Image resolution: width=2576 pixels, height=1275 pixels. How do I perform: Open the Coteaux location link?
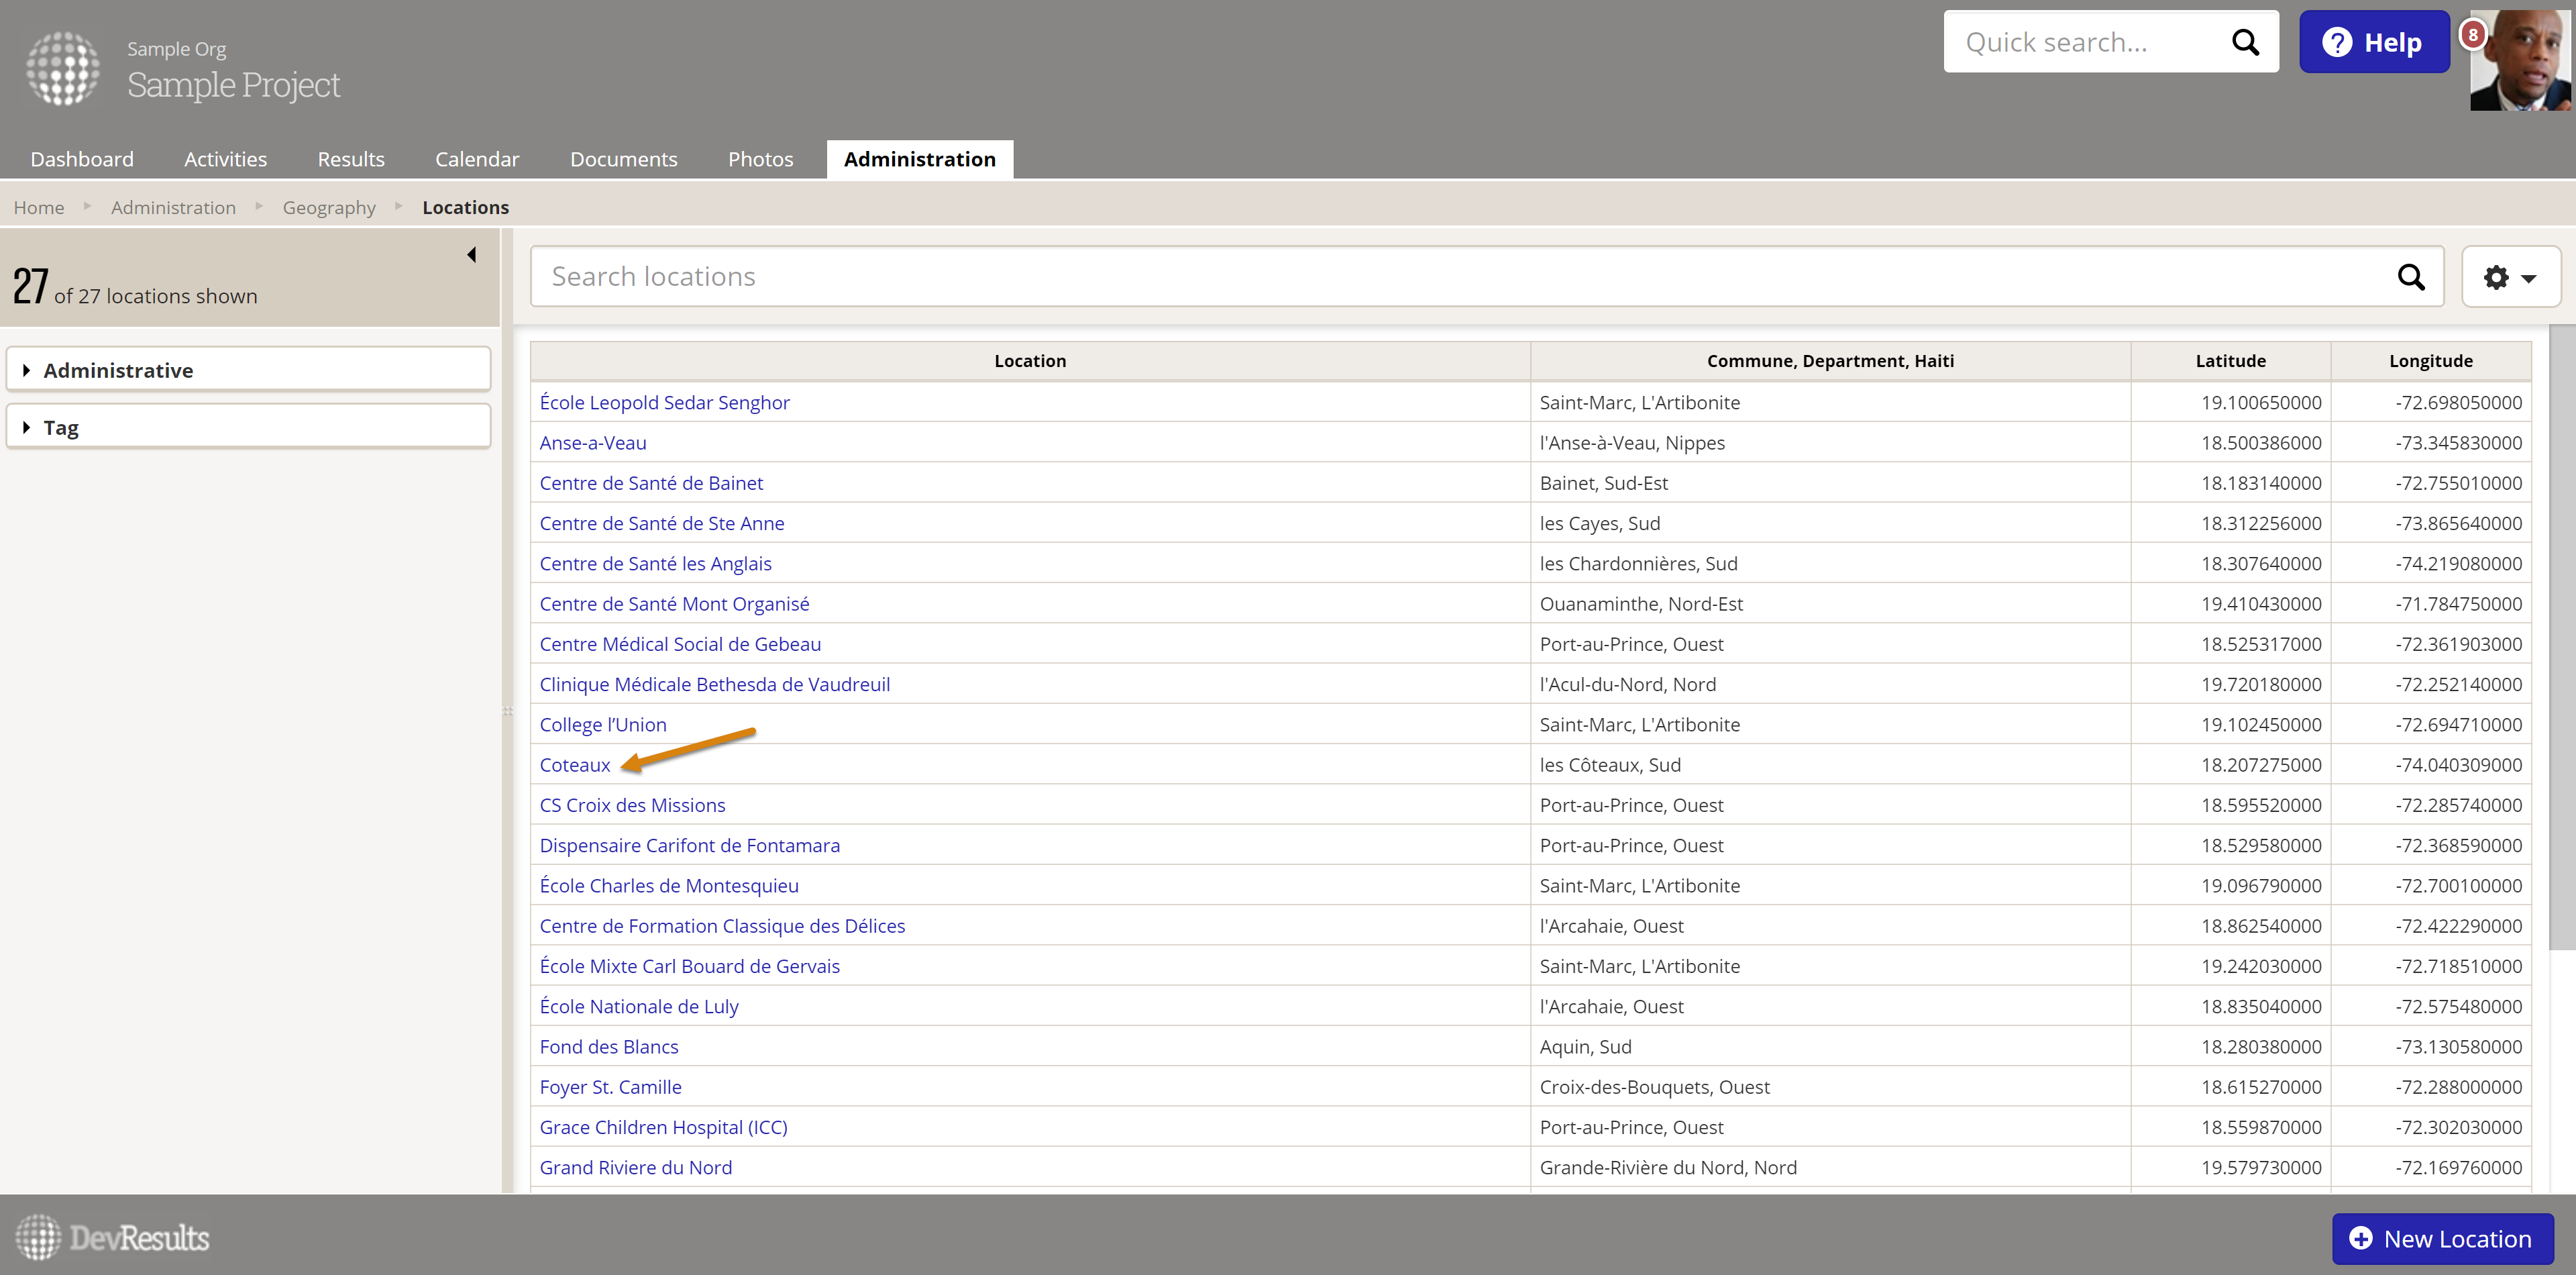point(574,765)
